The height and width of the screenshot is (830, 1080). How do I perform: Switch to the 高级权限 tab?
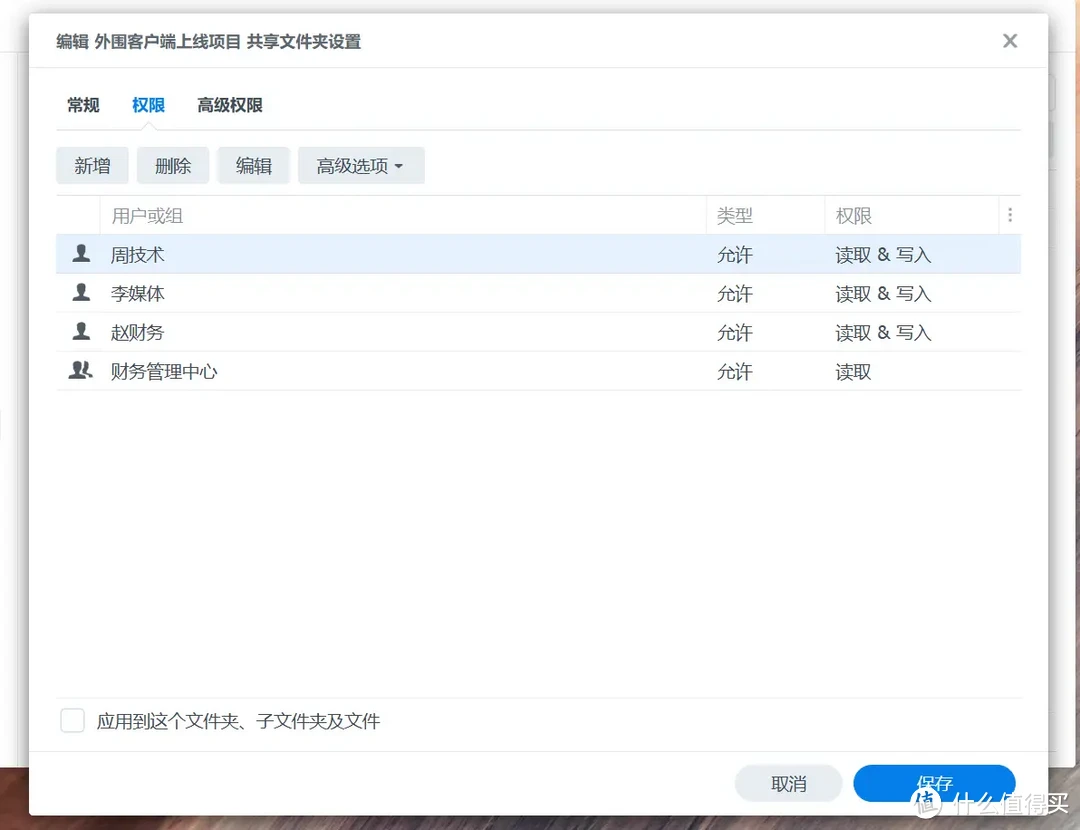(x=230, y=104)
